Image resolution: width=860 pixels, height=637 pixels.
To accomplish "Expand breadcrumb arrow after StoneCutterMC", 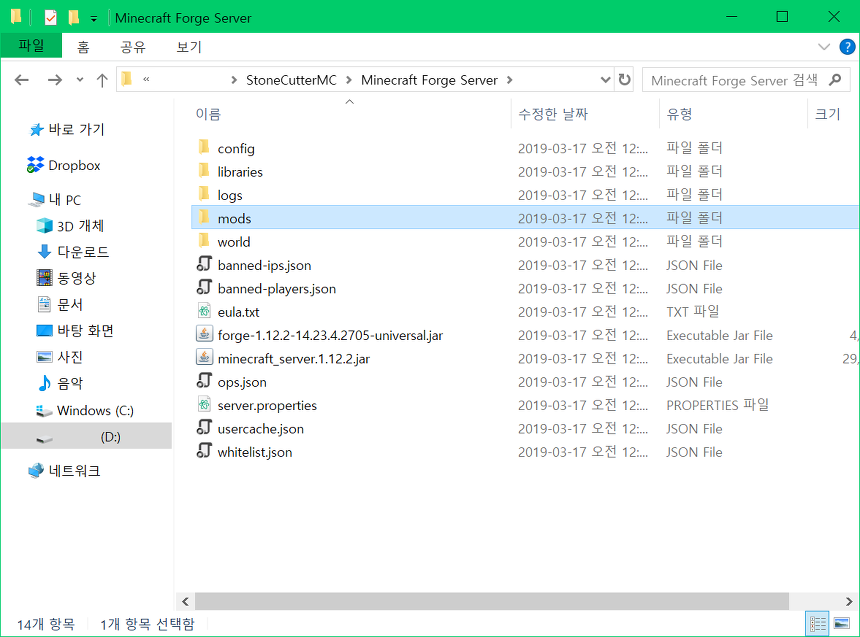I will tap(348, 80).
